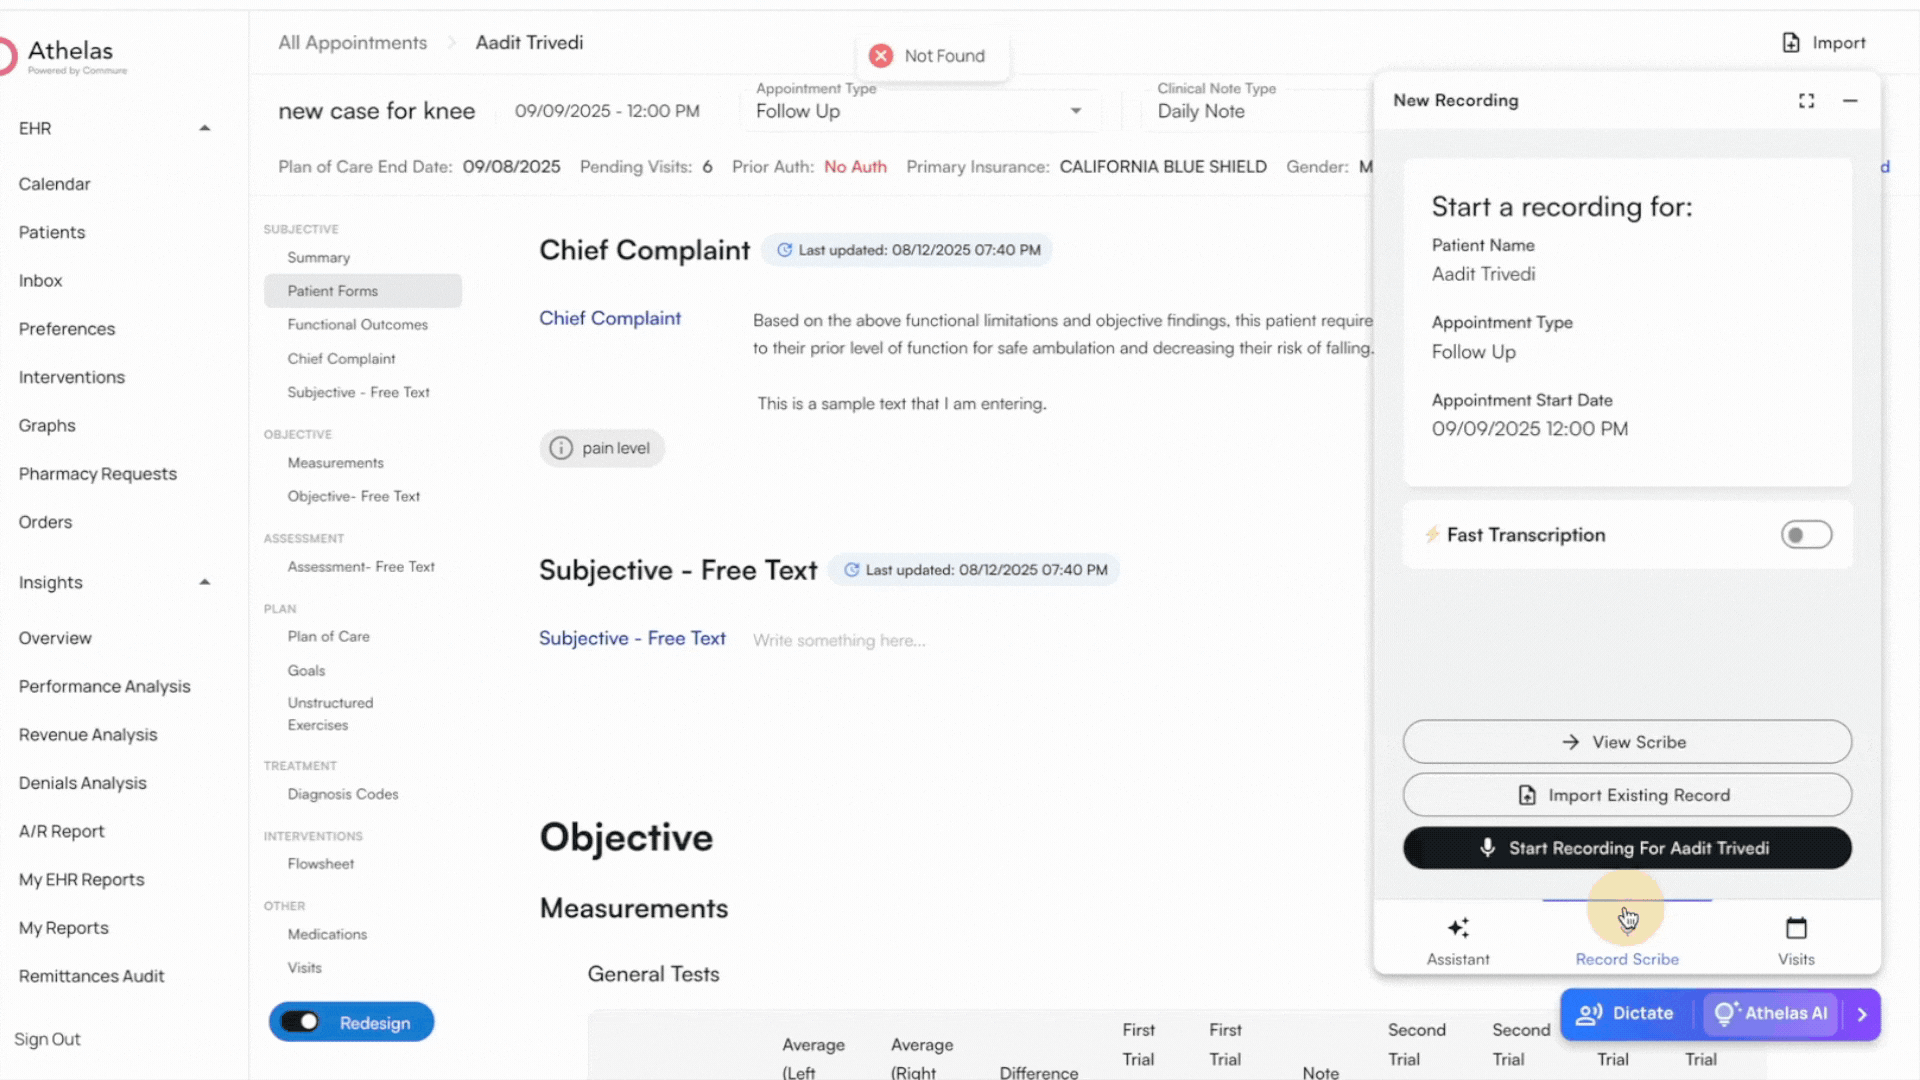Expand the arrow next to Athelas AI
This screenshot has height=1080, width=1920.
click(1862, 1014)
